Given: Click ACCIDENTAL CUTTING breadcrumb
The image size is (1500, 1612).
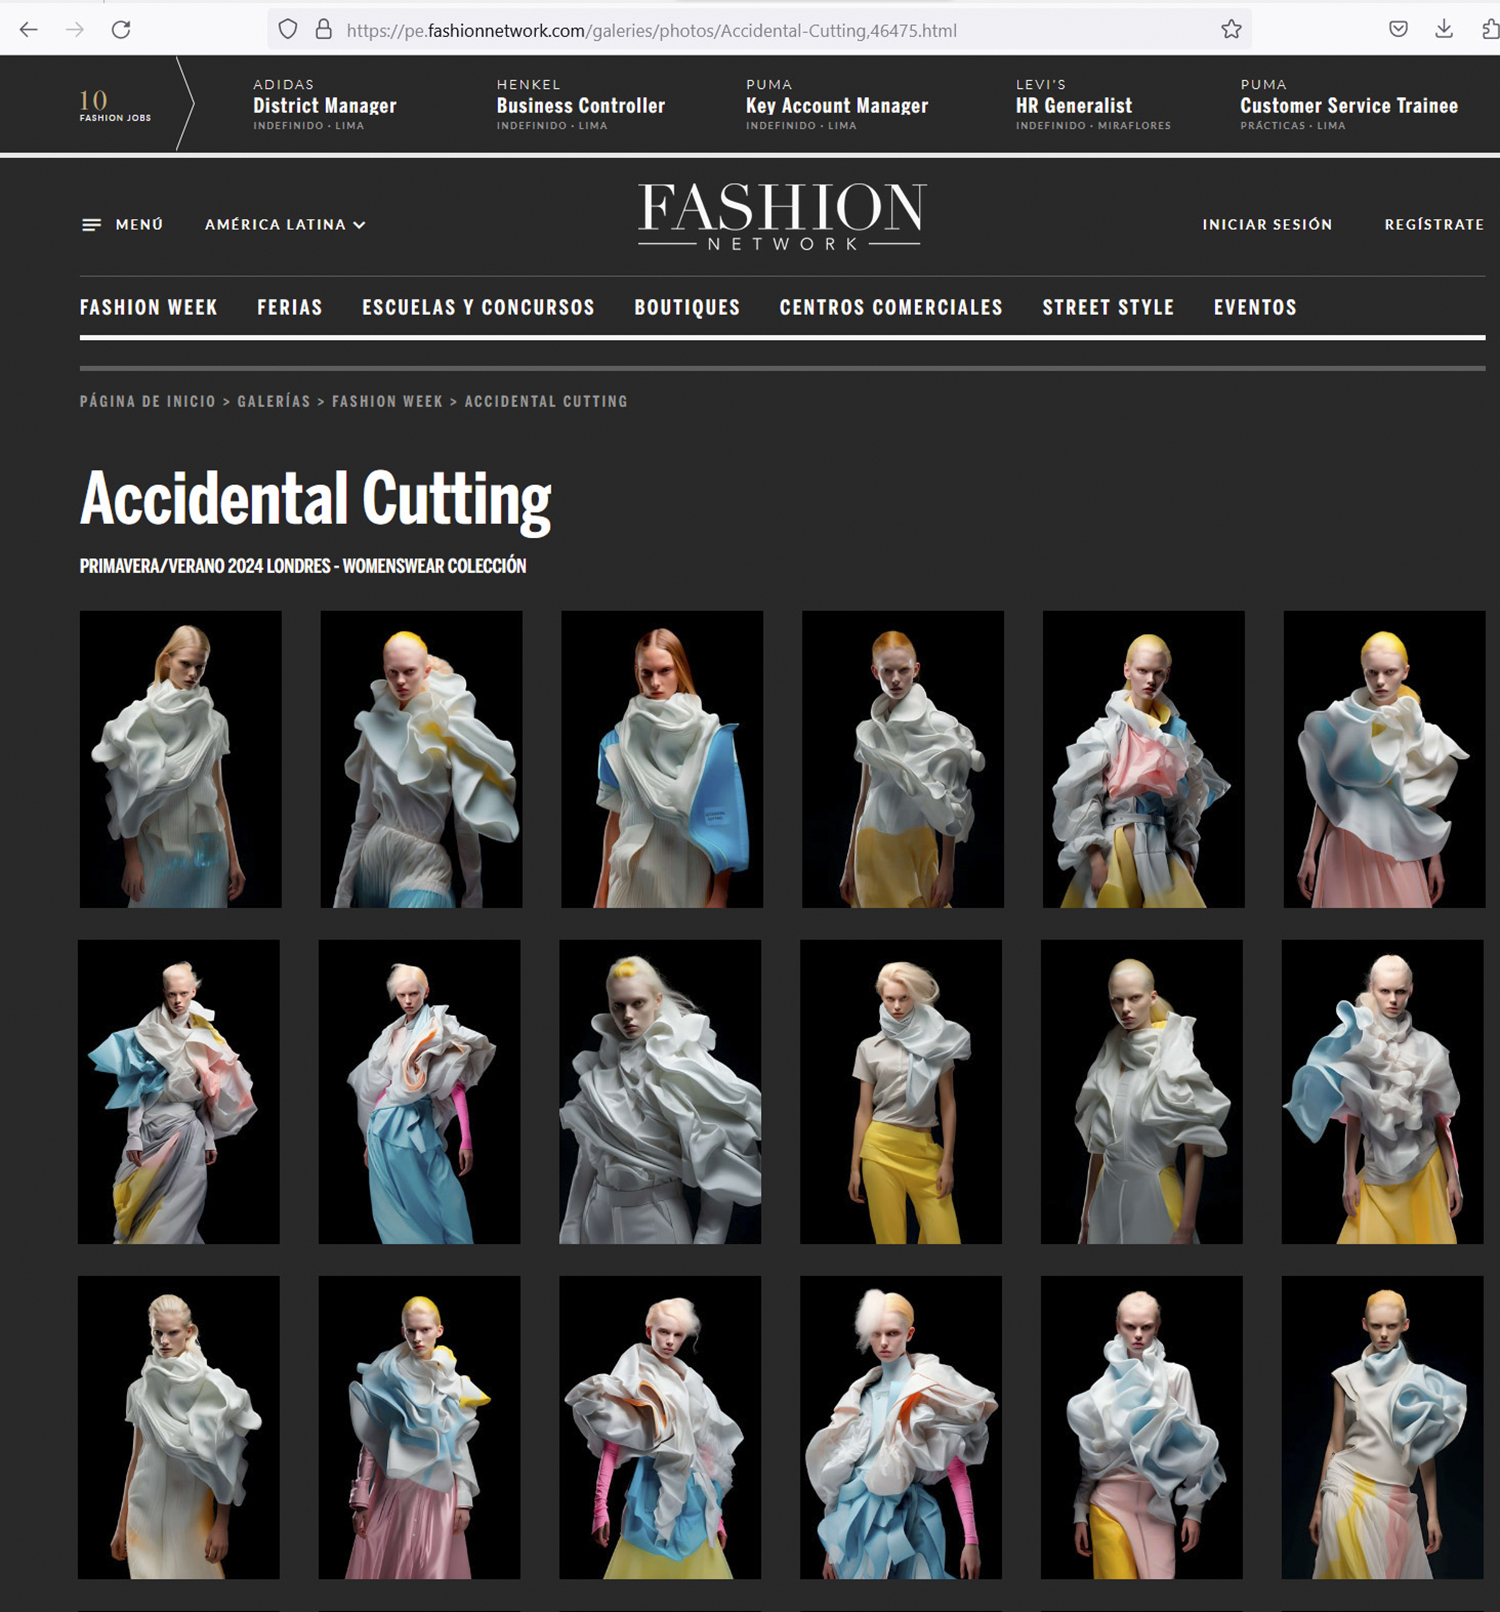Looking at the screenshot, I should pos(546,401).
